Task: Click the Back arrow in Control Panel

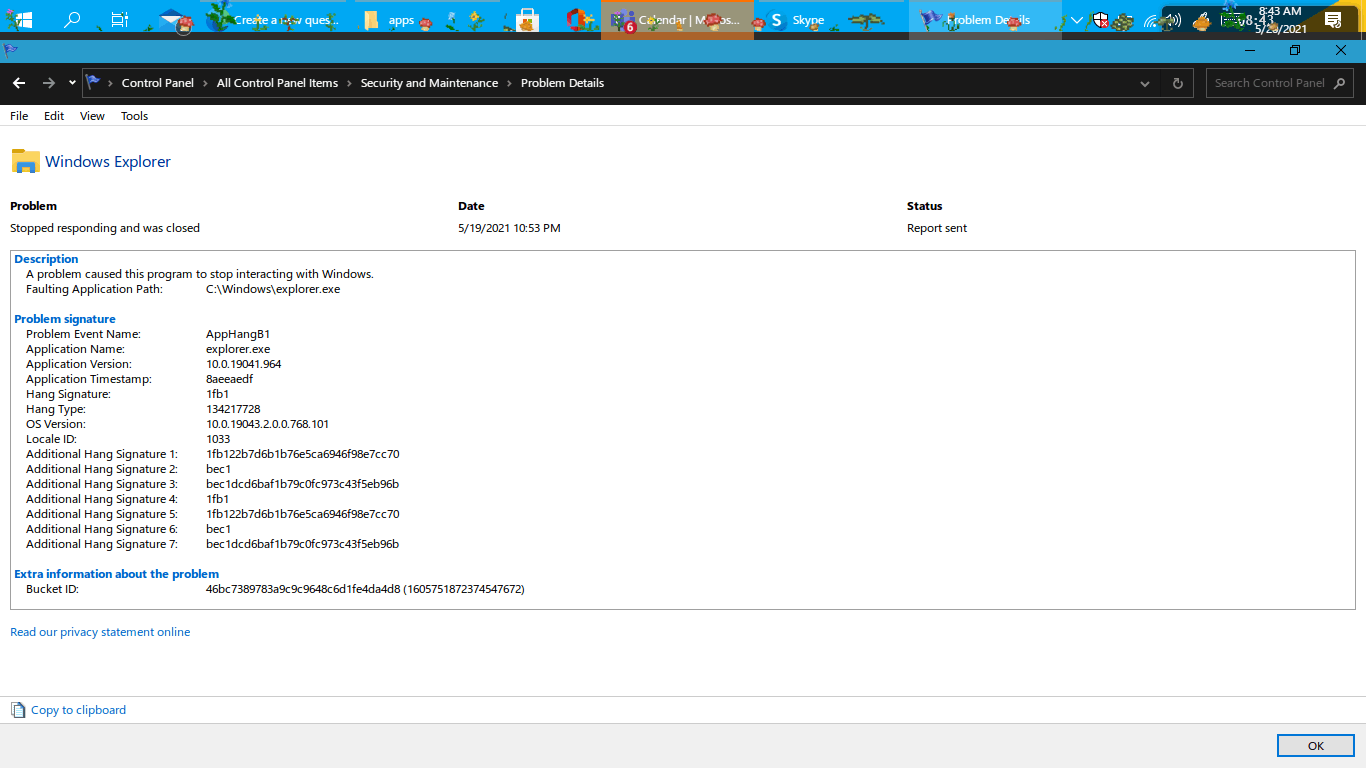Action: coord(19,83)
